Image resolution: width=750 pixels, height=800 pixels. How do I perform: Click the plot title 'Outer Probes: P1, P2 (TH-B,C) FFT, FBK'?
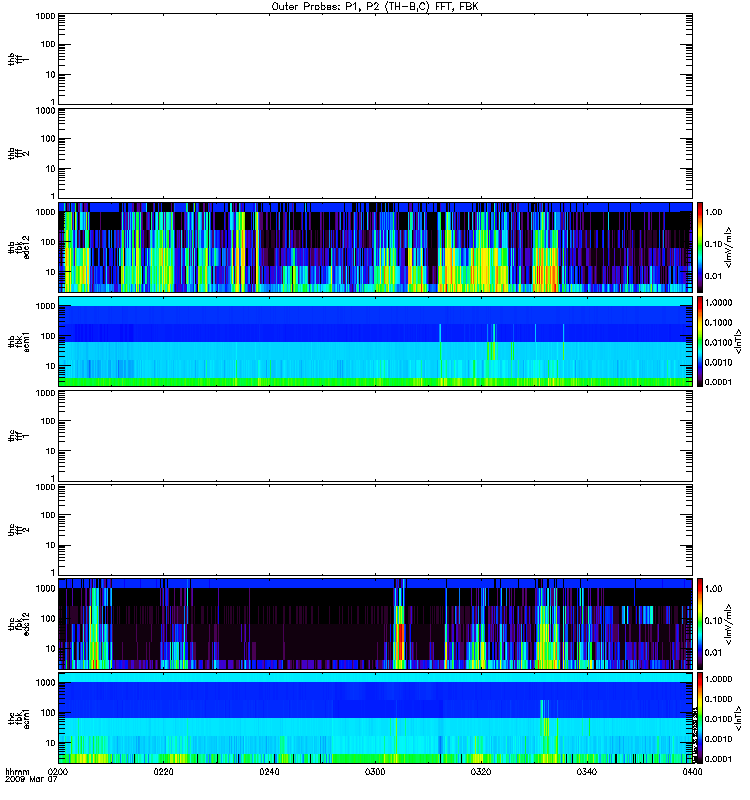click(374, 7)
